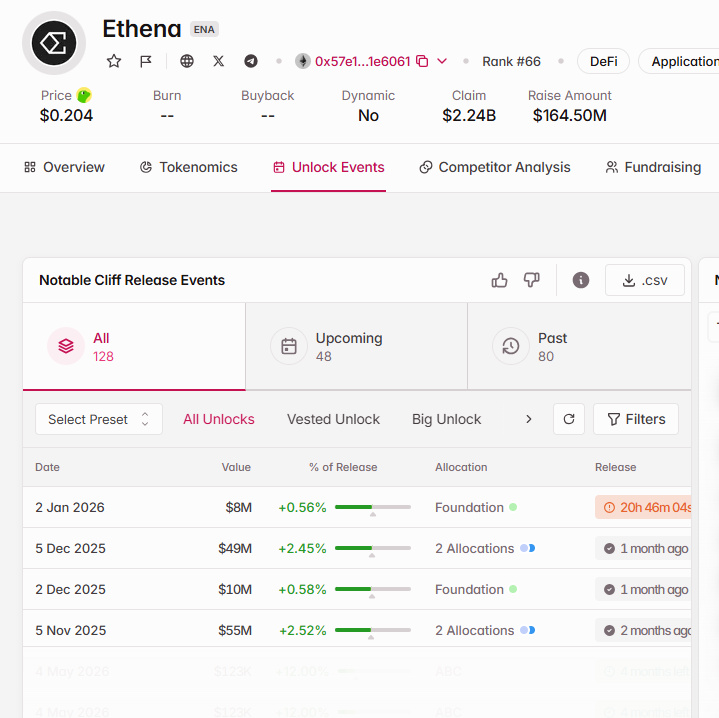This screenshot has width=719, height=718.
Task: Click the ENA ticker badge
Action: 204,29
